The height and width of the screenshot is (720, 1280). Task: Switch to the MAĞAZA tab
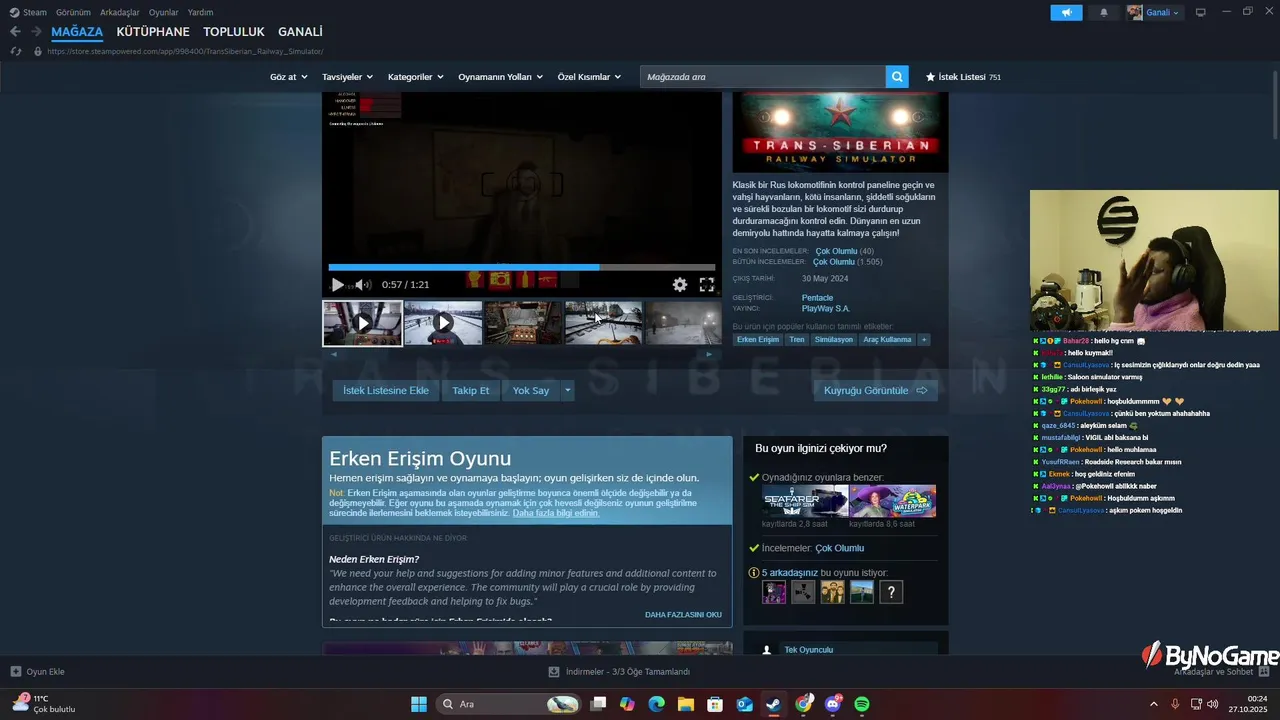click(77, 32)
